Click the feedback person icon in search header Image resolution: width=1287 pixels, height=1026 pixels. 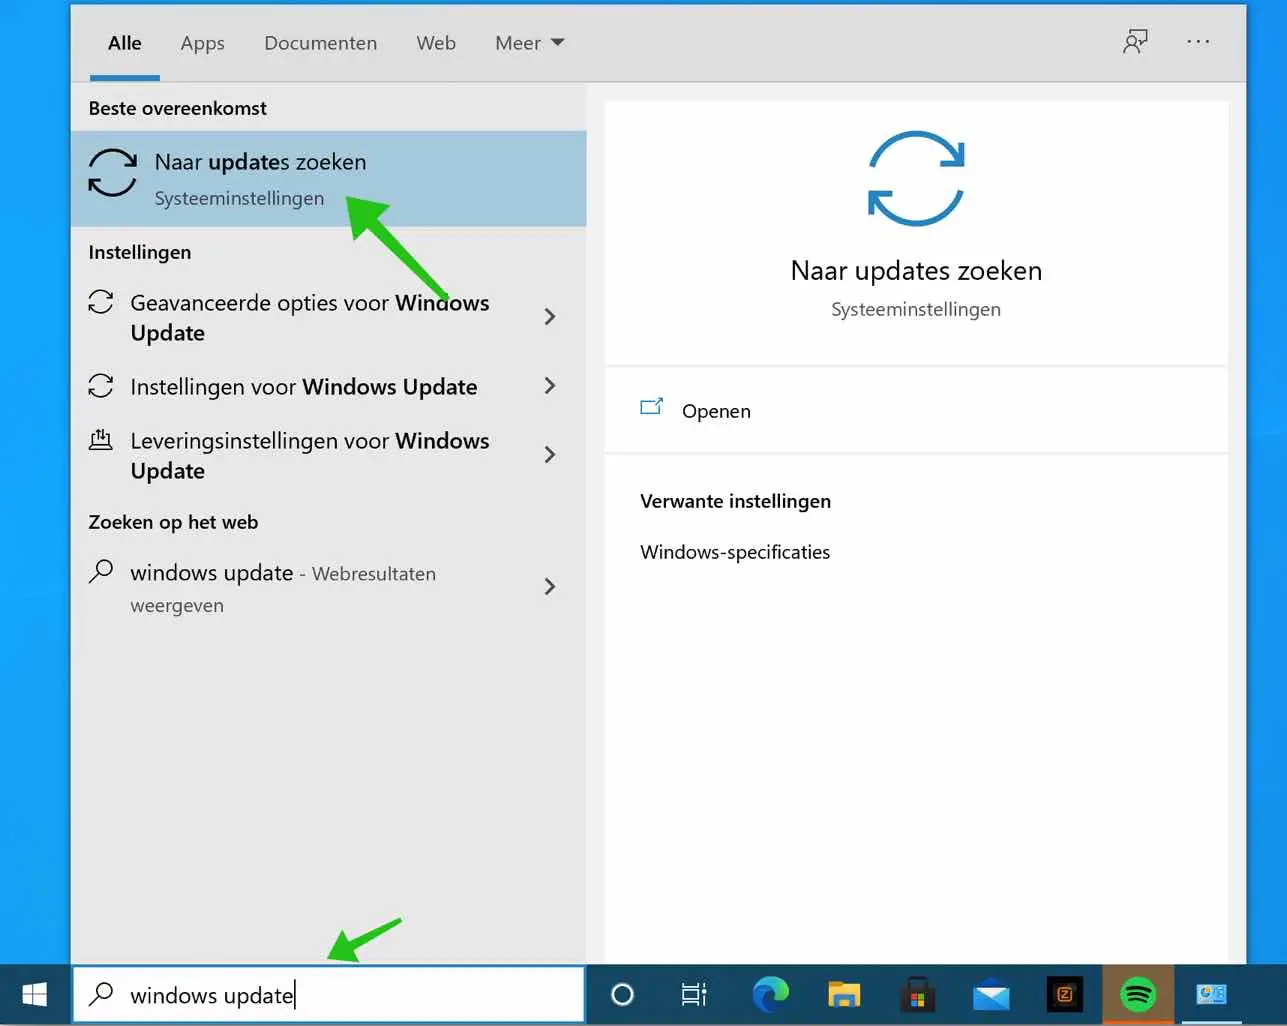click(x=1135, y=42)
